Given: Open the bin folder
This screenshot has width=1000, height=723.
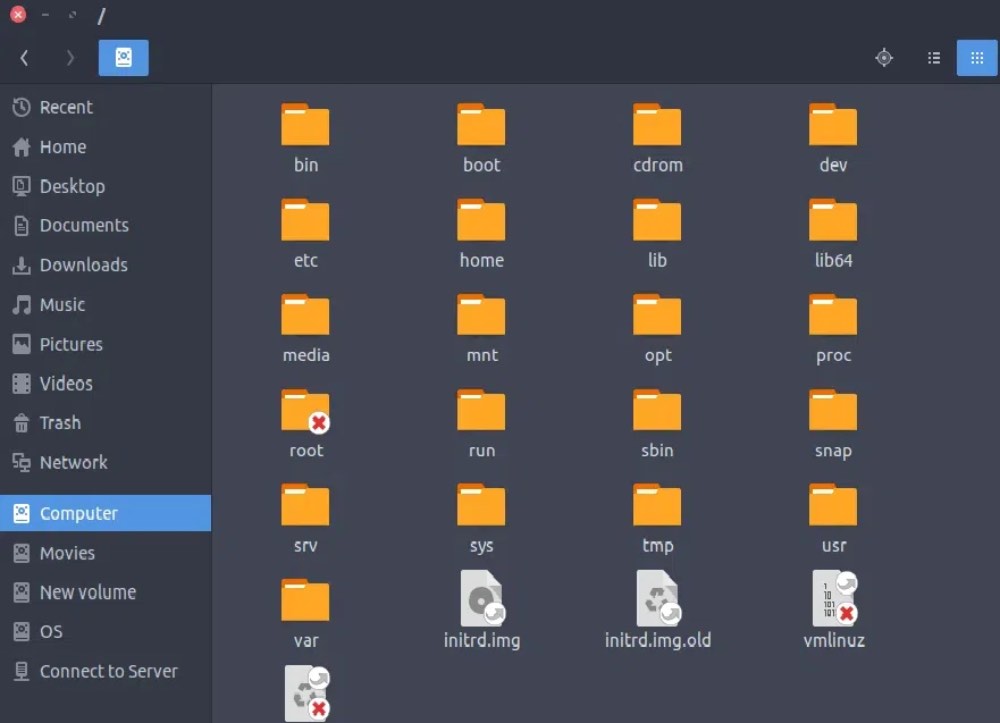Looking at the screenshot, I should (x=305, y=124).
